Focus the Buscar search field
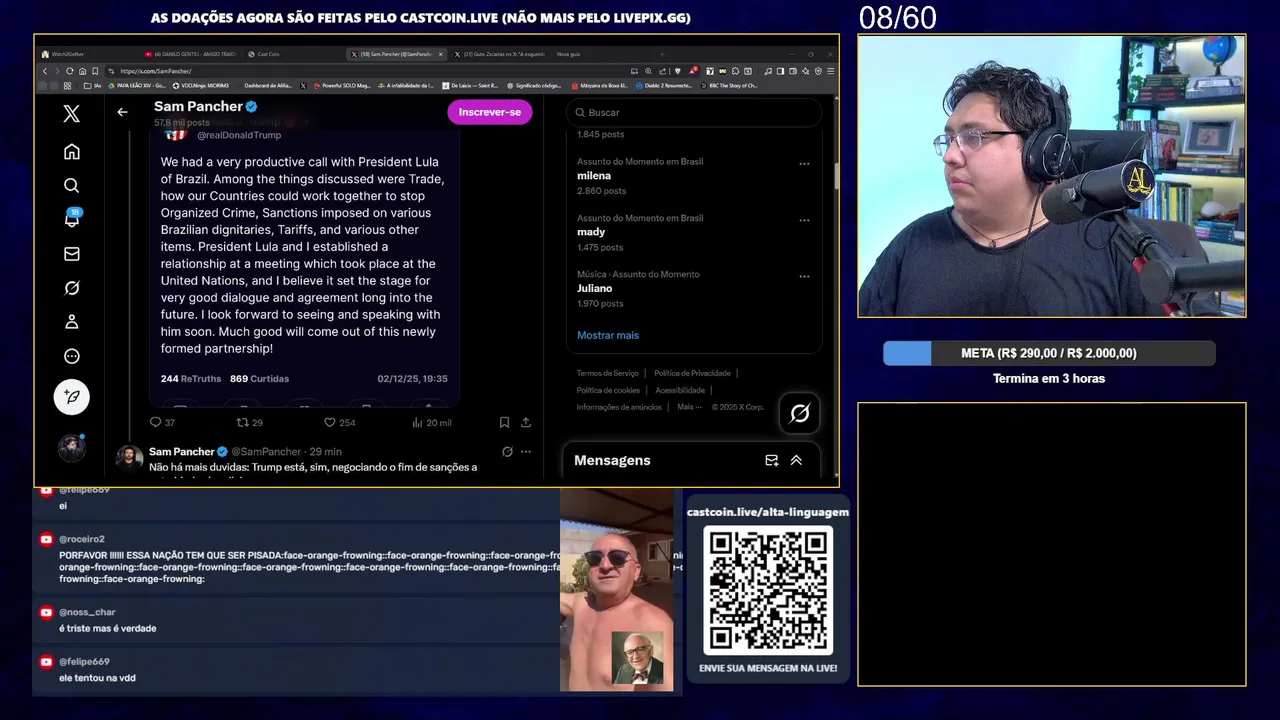 pyautogui.click(x=694, y=112)
